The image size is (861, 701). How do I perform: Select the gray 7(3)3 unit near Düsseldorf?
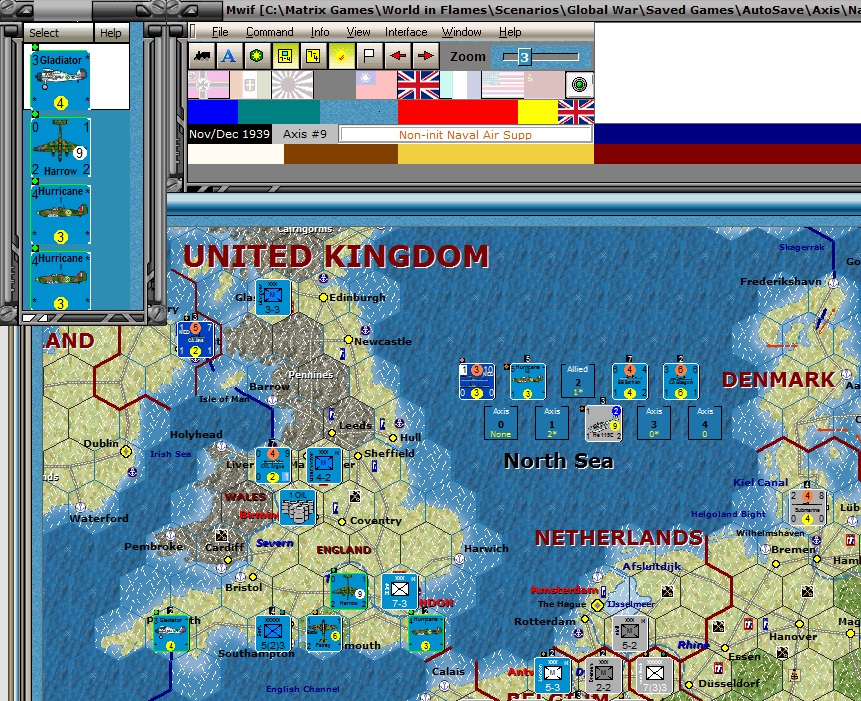(655, 675)
